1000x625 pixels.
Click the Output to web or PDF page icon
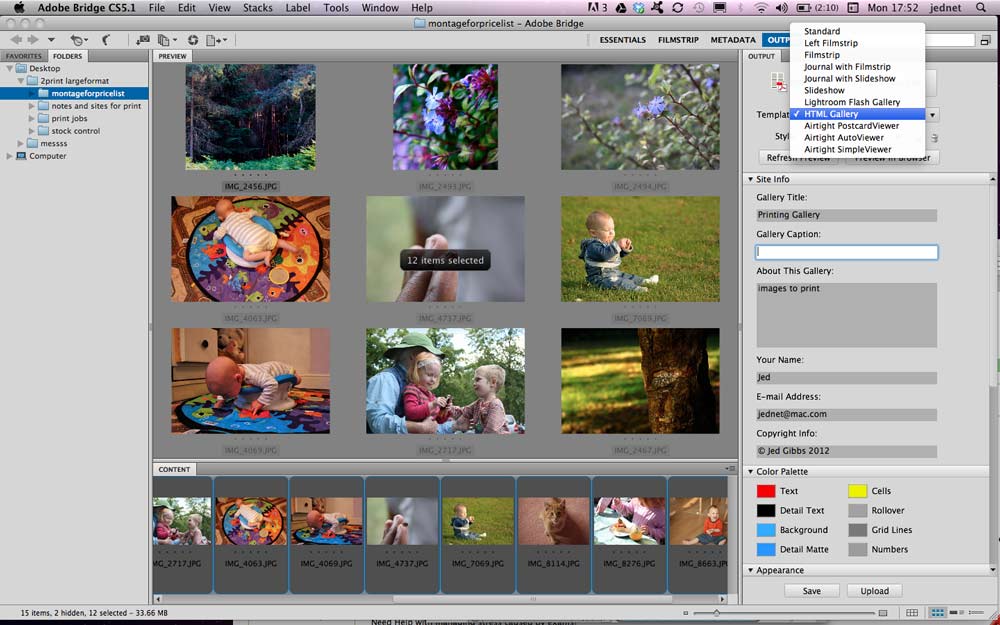click(216, 40)
